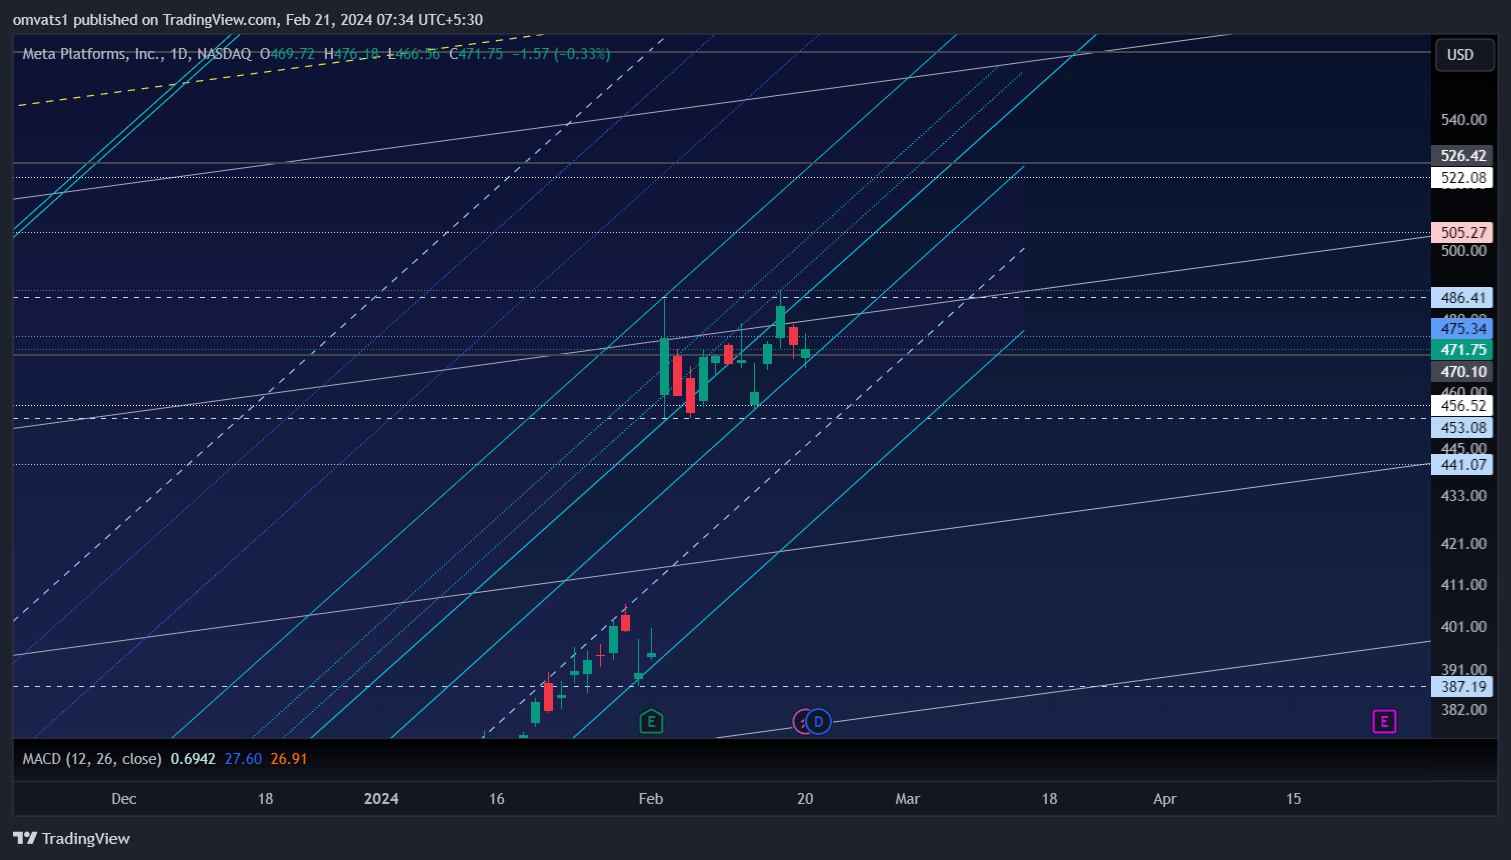Click the 16 date label on time axis
Viewport: 1511px width, 860px height.
tap(497, 799)
